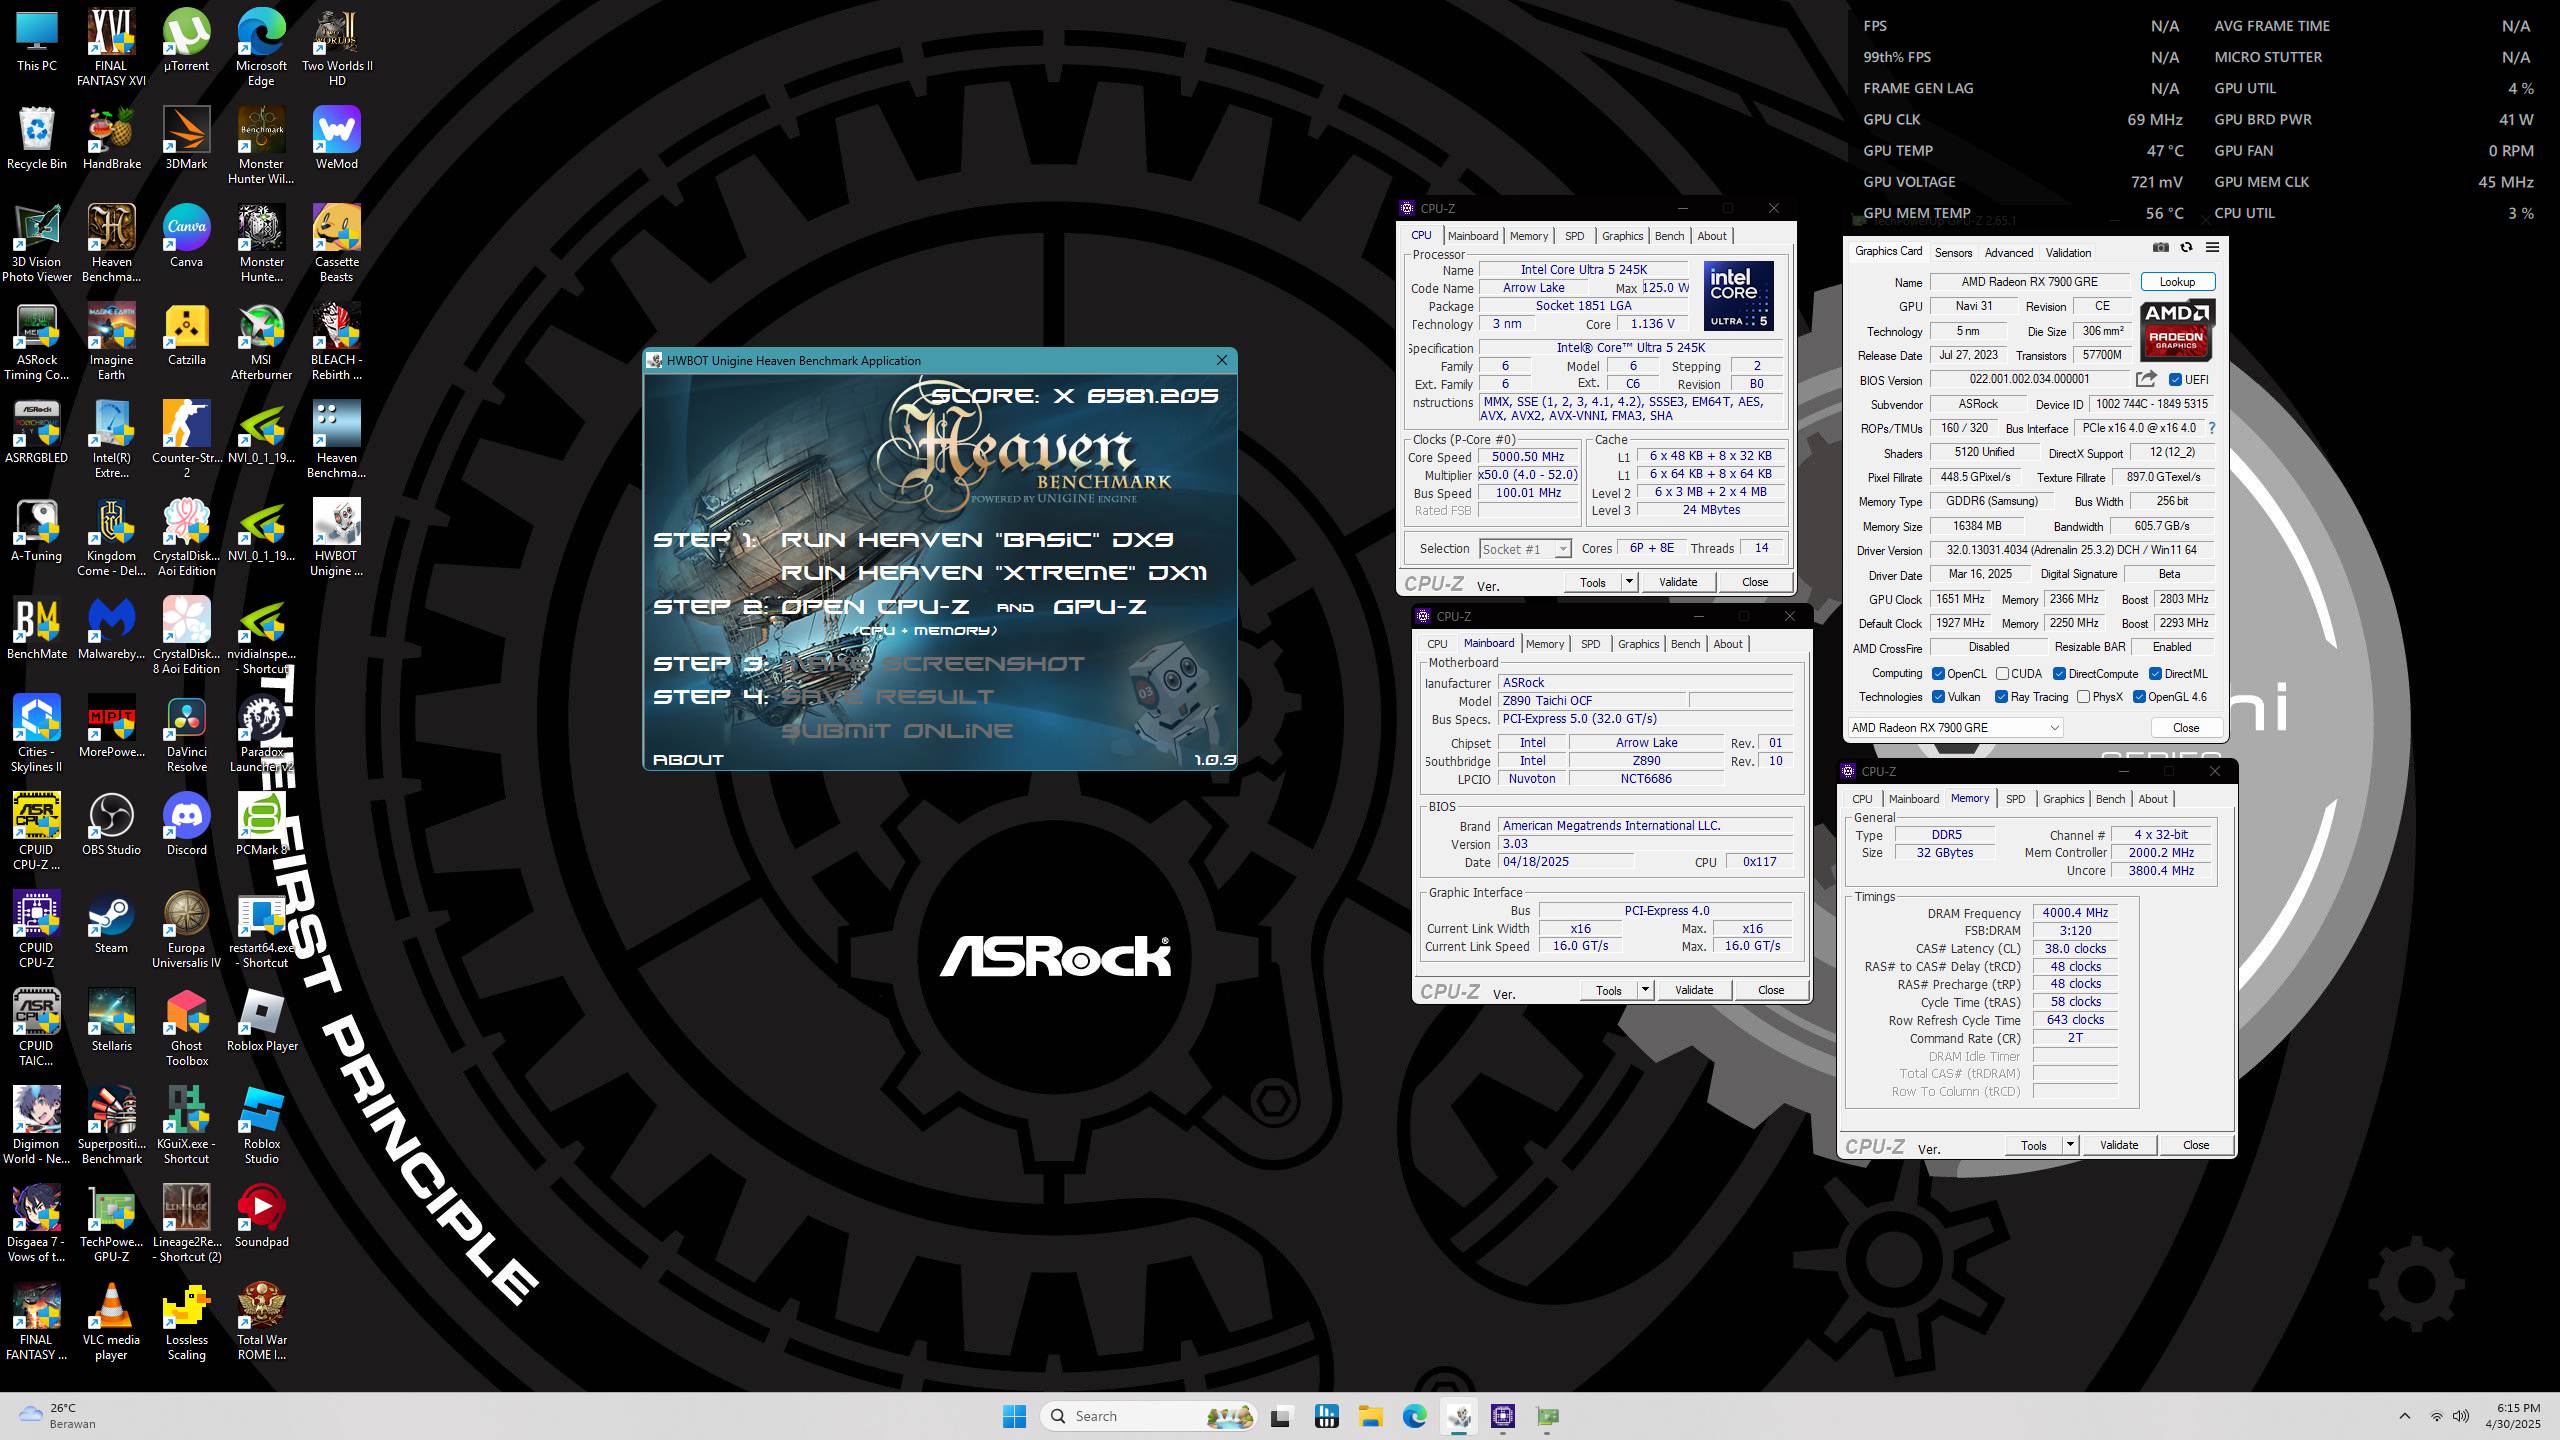Open the 3DMark desktop icon
The width and height of the screenshot is (2560, 1440).
(186, 139)
